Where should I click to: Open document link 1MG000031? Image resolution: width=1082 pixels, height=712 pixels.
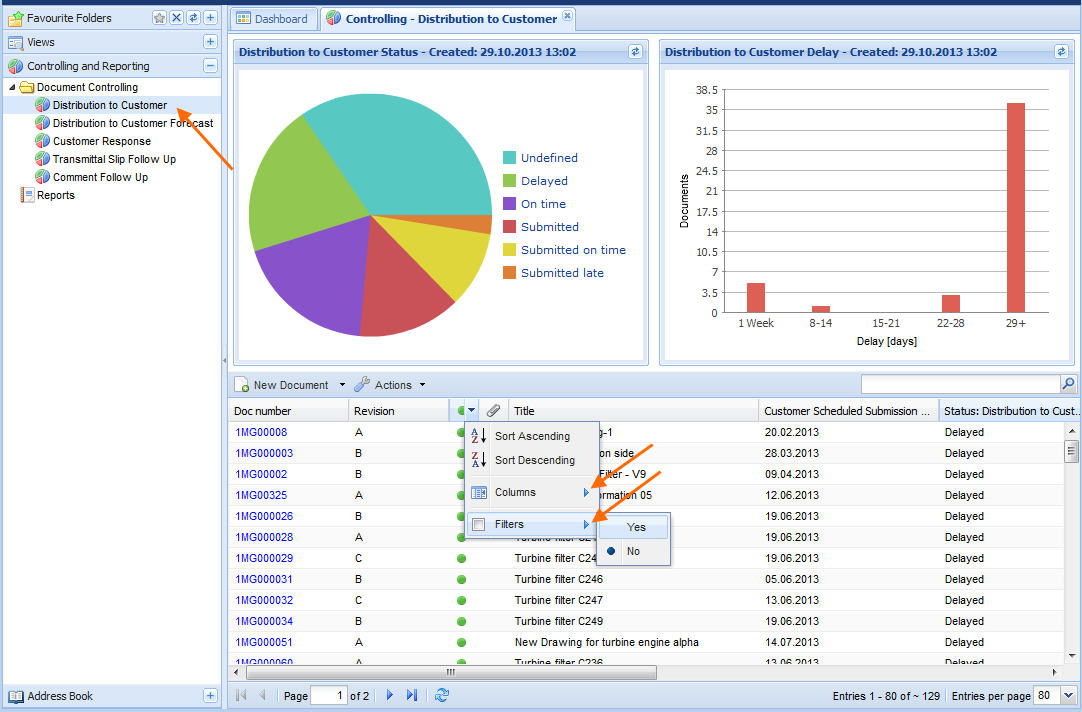point(264,579)
